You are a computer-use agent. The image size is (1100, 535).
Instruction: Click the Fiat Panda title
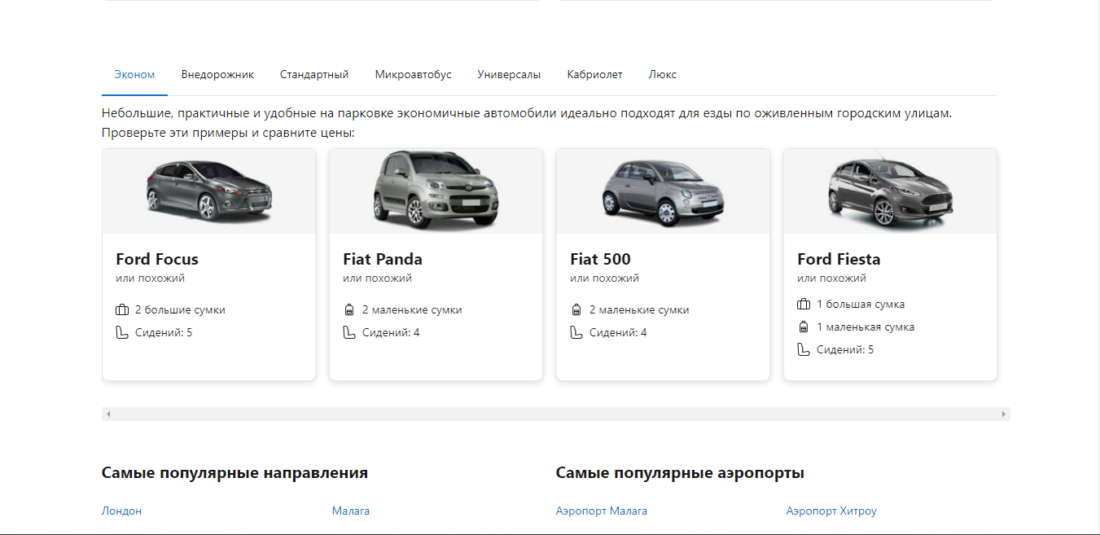[x=383, y=259]
